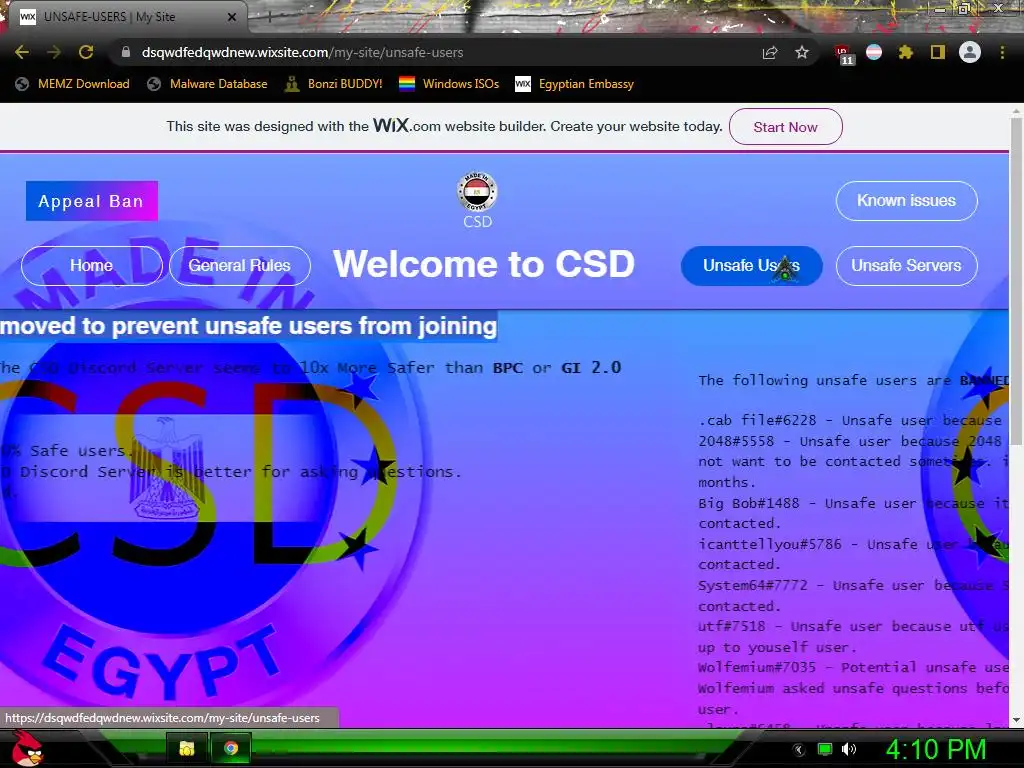Click the lock icon in address bar
This screenshot has width=1024, height=768.
coord(126,52)
